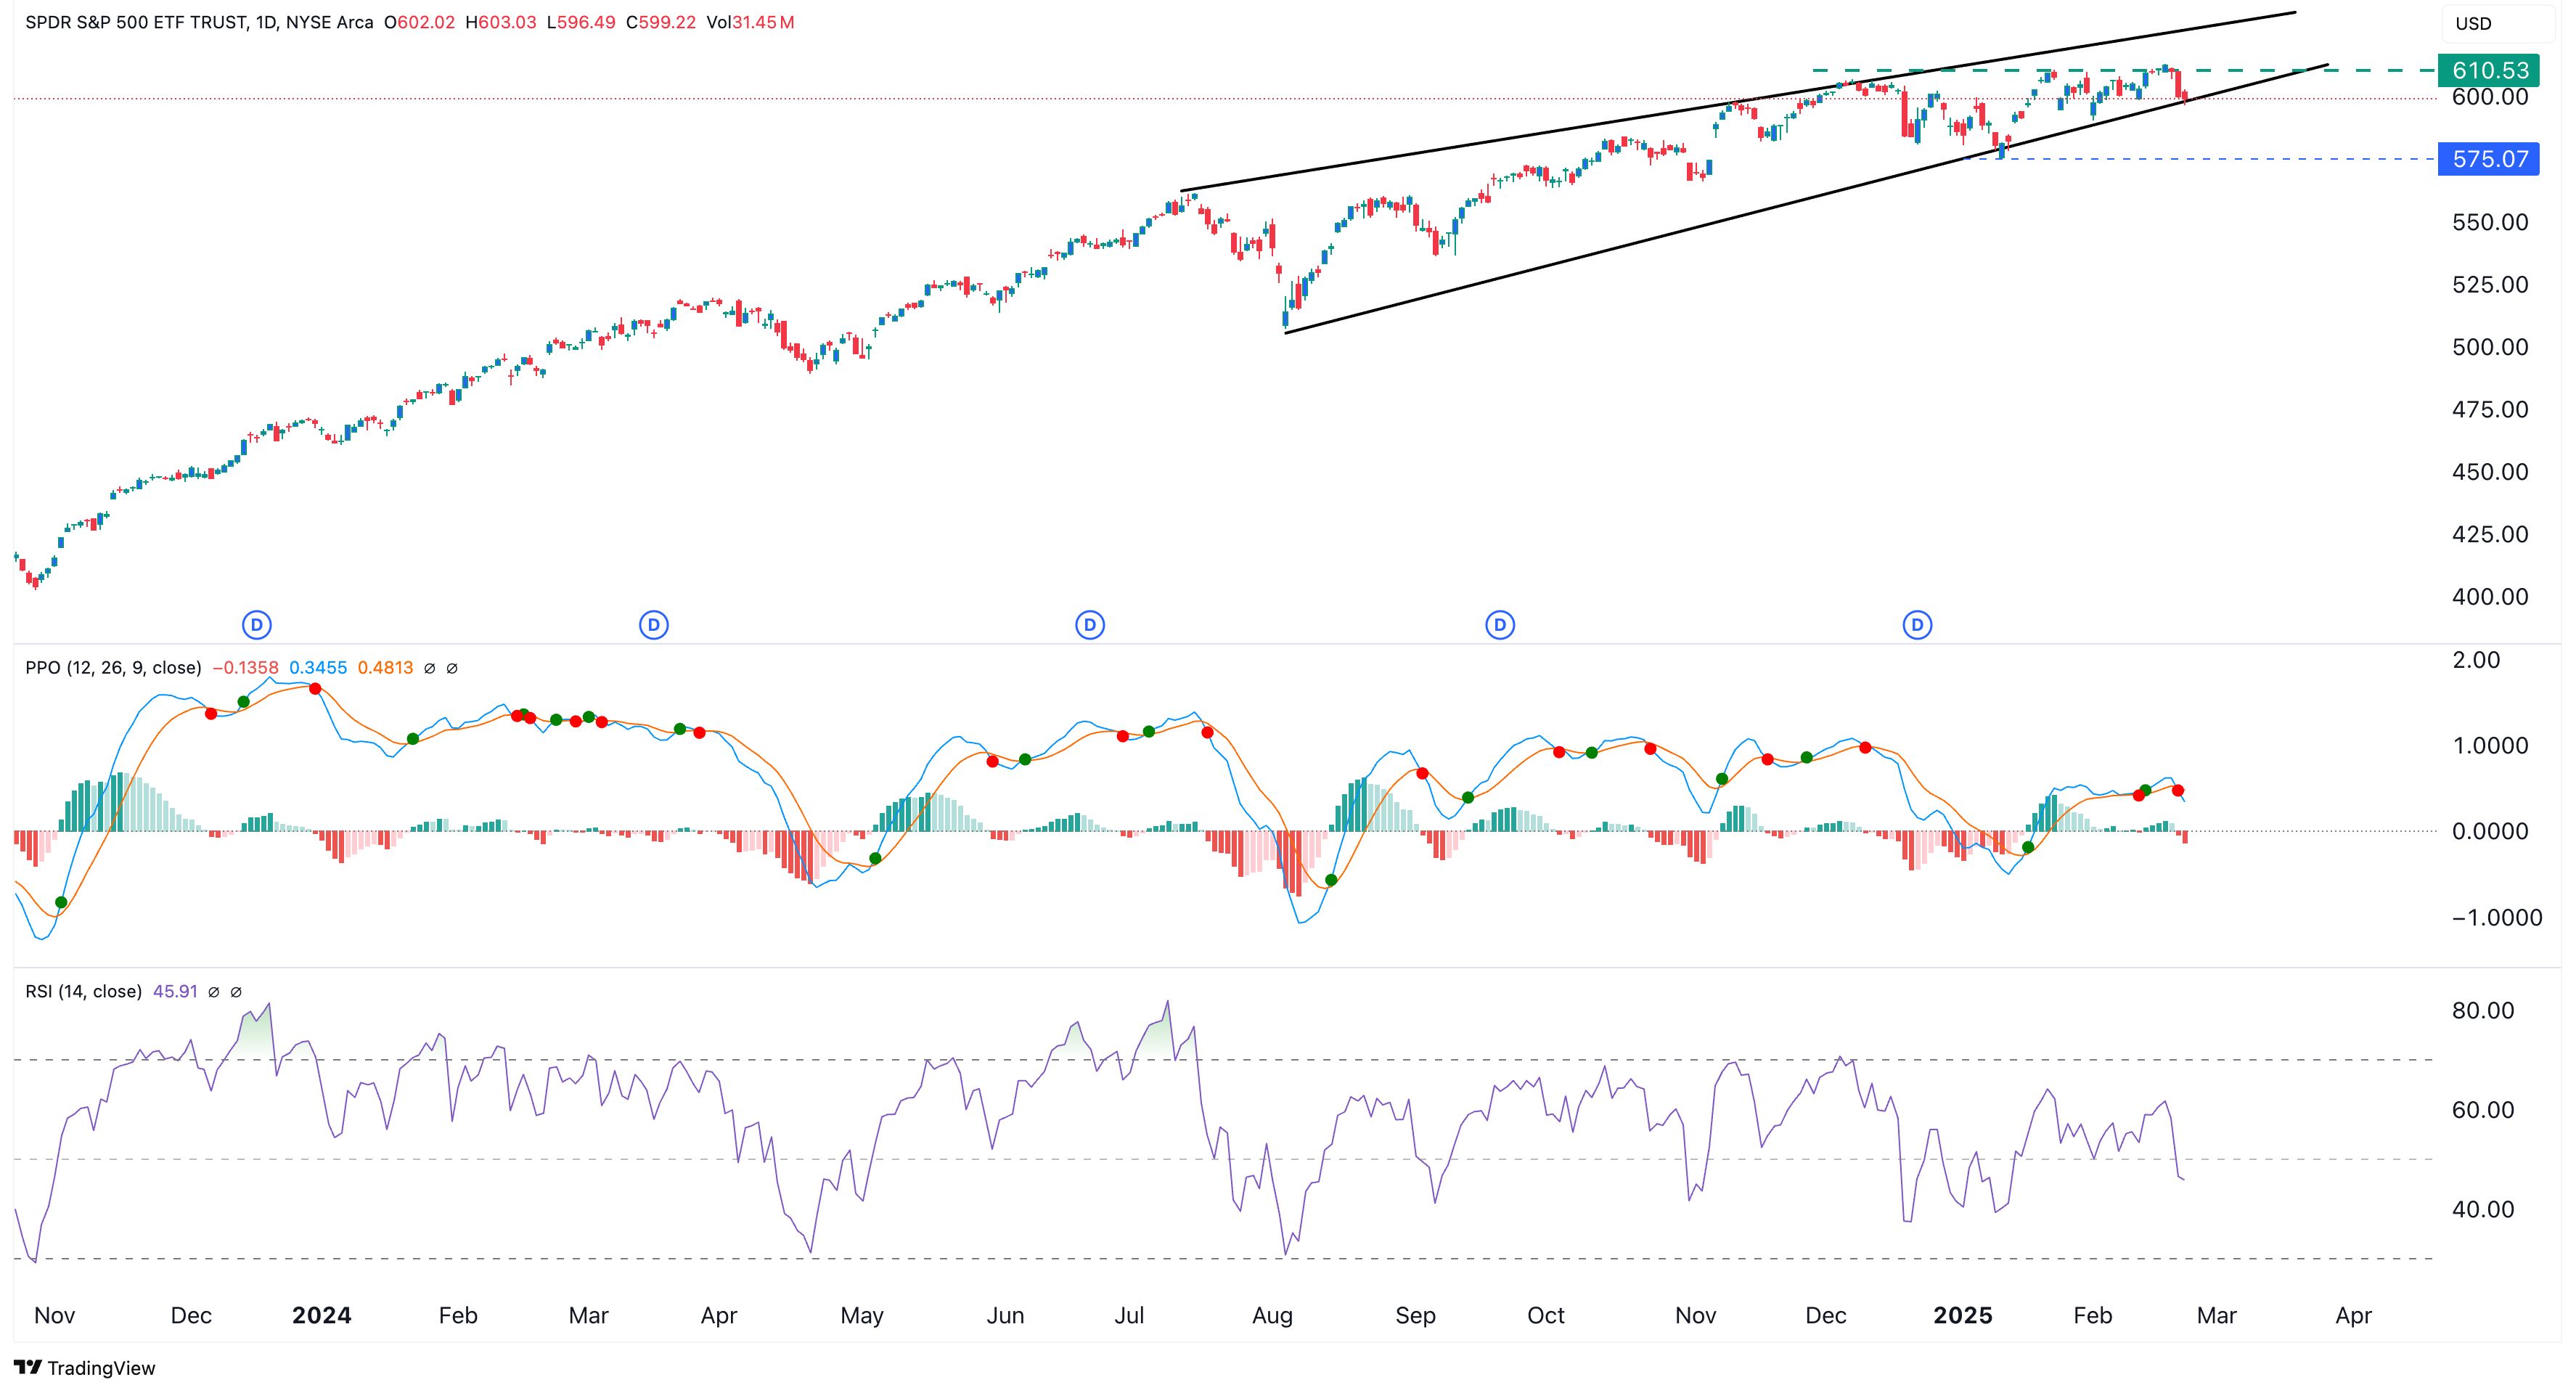This screenshot has width=2576, height=1393.
Task: Click the 2024 label on time axis
Action: tap(322, 1316)
